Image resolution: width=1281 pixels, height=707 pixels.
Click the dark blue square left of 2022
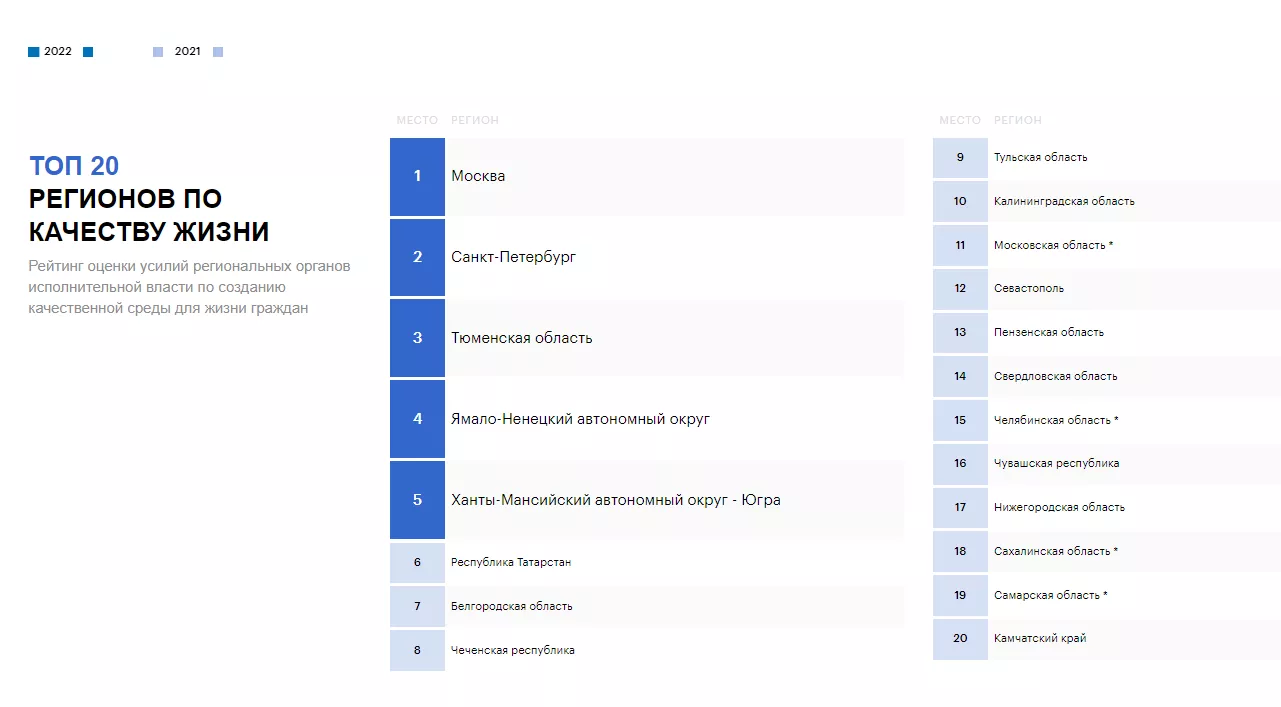33,52
